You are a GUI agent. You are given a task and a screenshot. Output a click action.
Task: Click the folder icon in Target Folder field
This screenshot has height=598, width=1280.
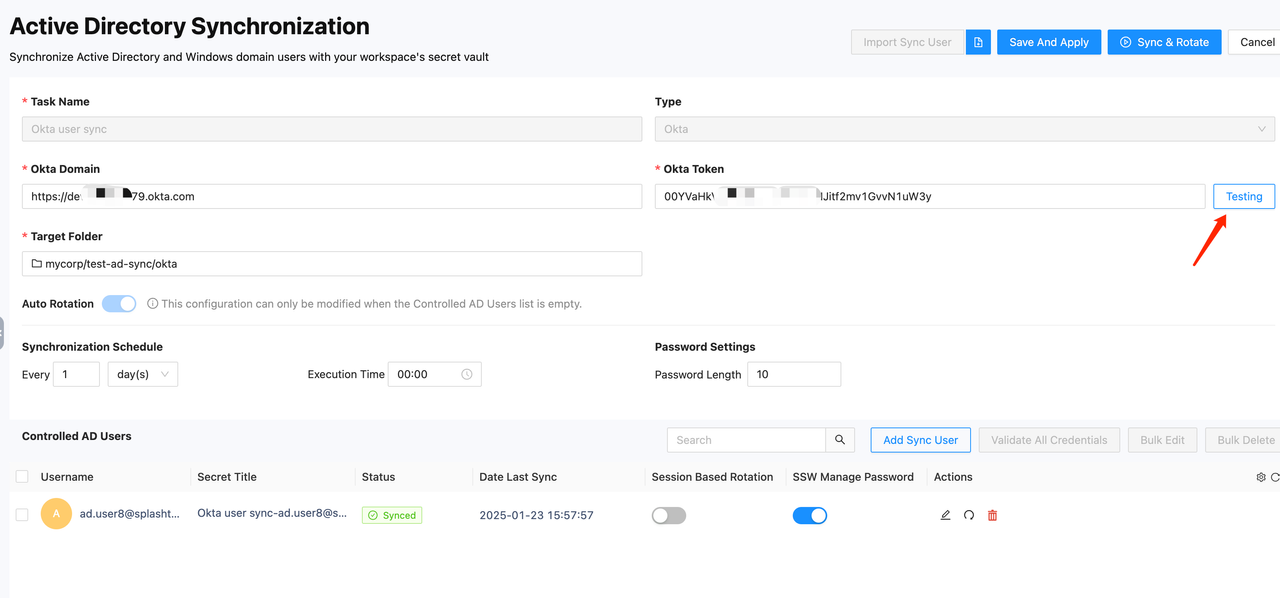point(37,264)
